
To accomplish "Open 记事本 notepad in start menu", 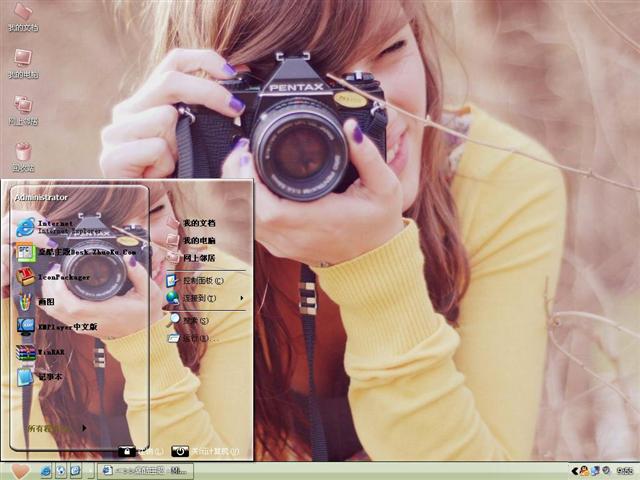I will [40, 377].
